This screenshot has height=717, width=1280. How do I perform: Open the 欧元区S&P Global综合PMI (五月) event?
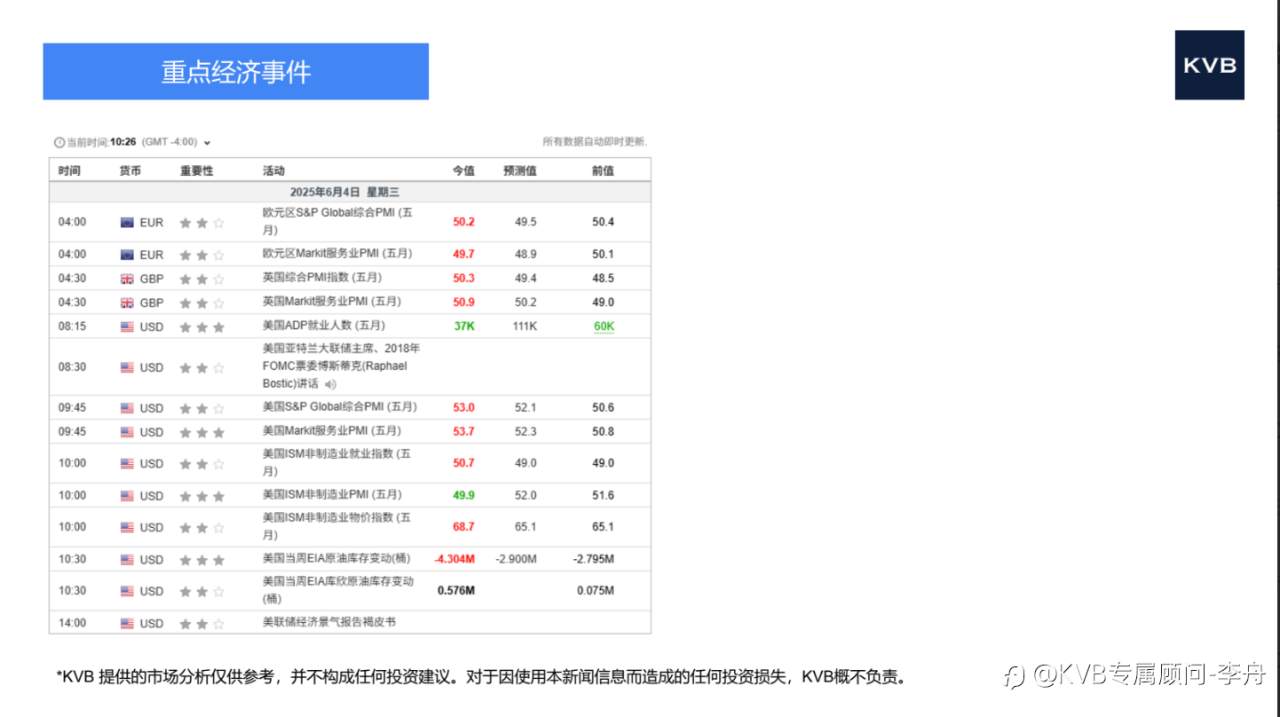338,221
